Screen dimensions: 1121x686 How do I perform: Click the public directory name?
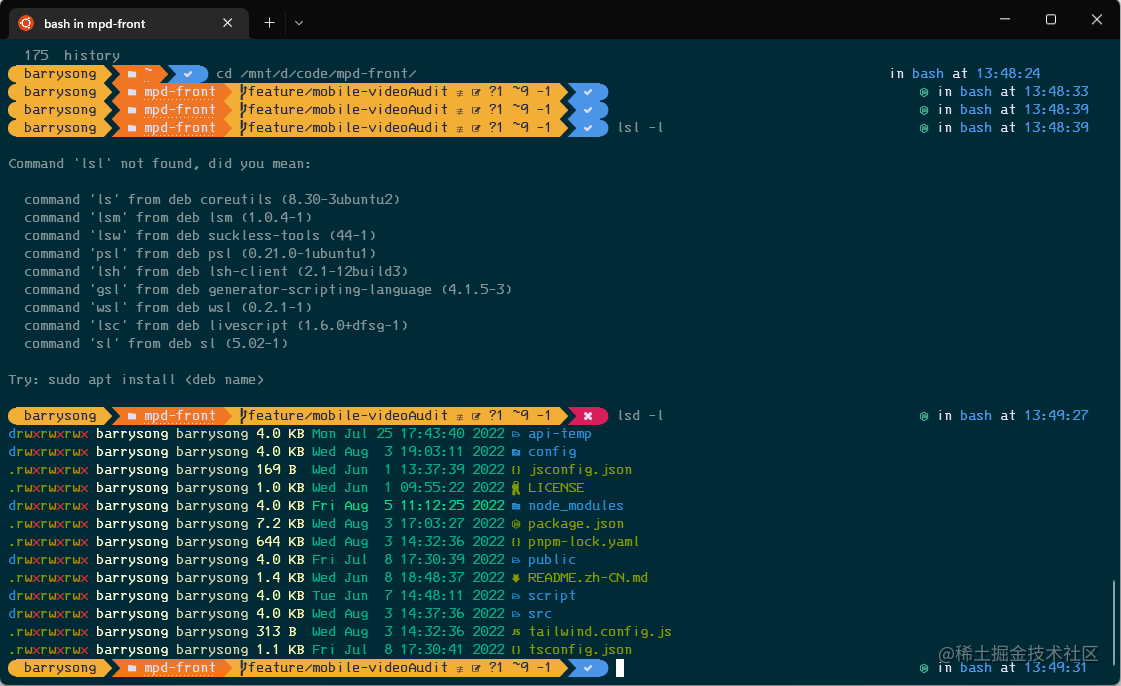click(552, 560)
